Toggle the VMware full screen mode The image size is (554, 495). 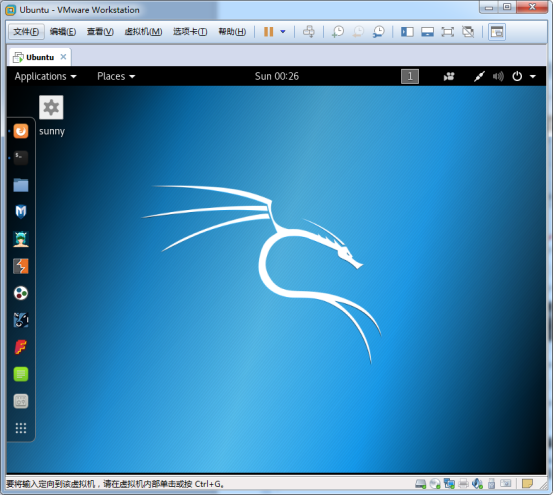448,32
